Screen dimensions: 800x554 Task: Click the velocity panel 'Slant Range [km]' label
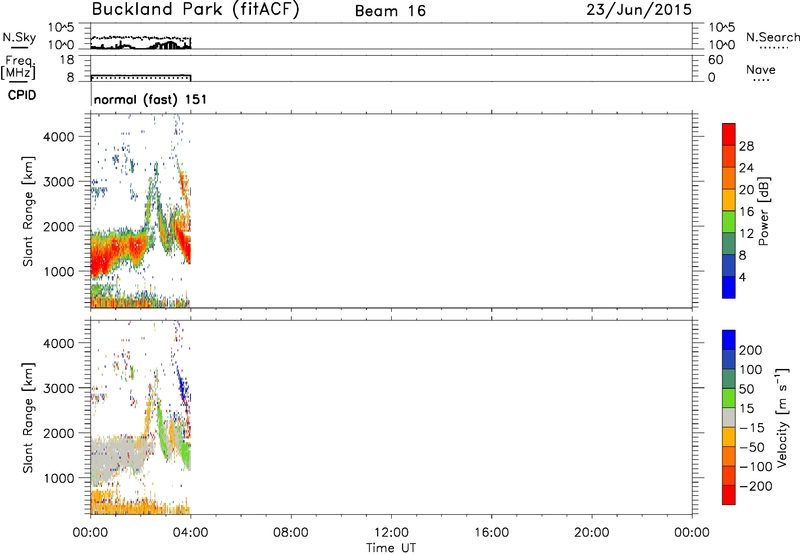[28, 418]
